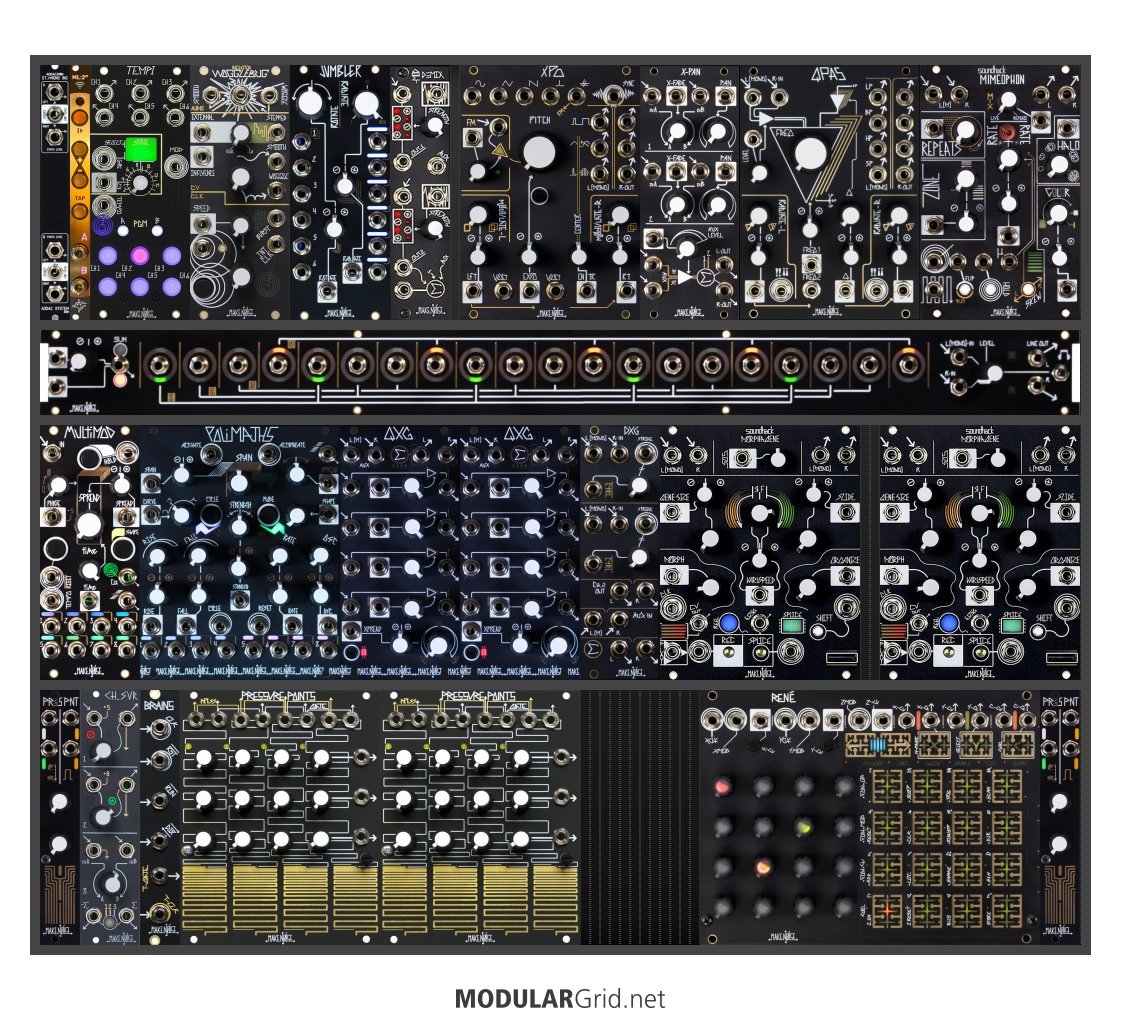This screenshot has width=1121, height=1020.
Task: Tap the blue-lit touch plate on René
Action: point(876,745)
